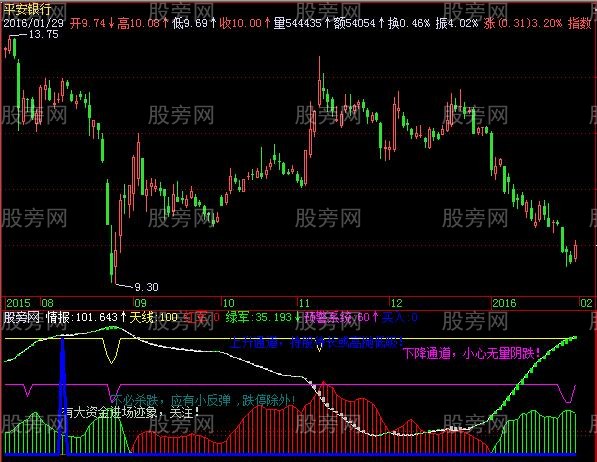This screenshot has width=597, height=462.
Task: Click the low price 低9.69
Action: point(190,23)
